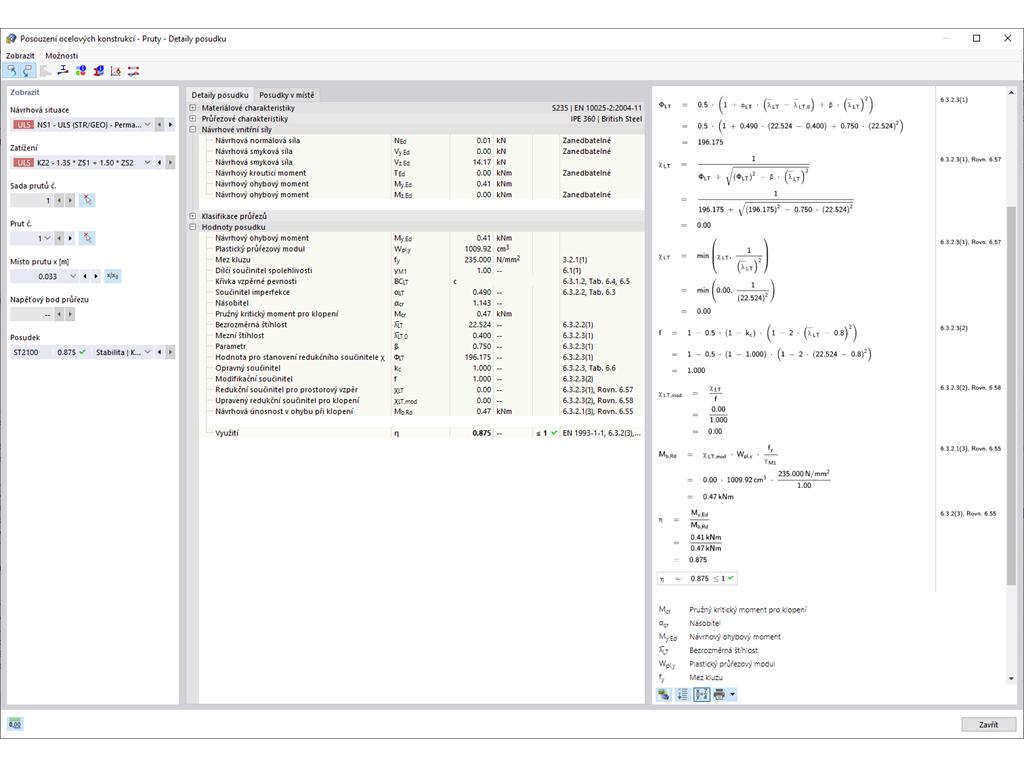Select Mez kluzu row in table
1024x768 pixels.
click(422, 260)
